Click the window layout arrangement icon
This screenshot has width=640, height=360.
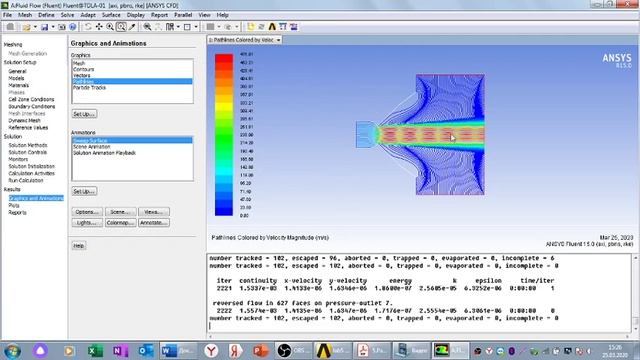point(170,27)
